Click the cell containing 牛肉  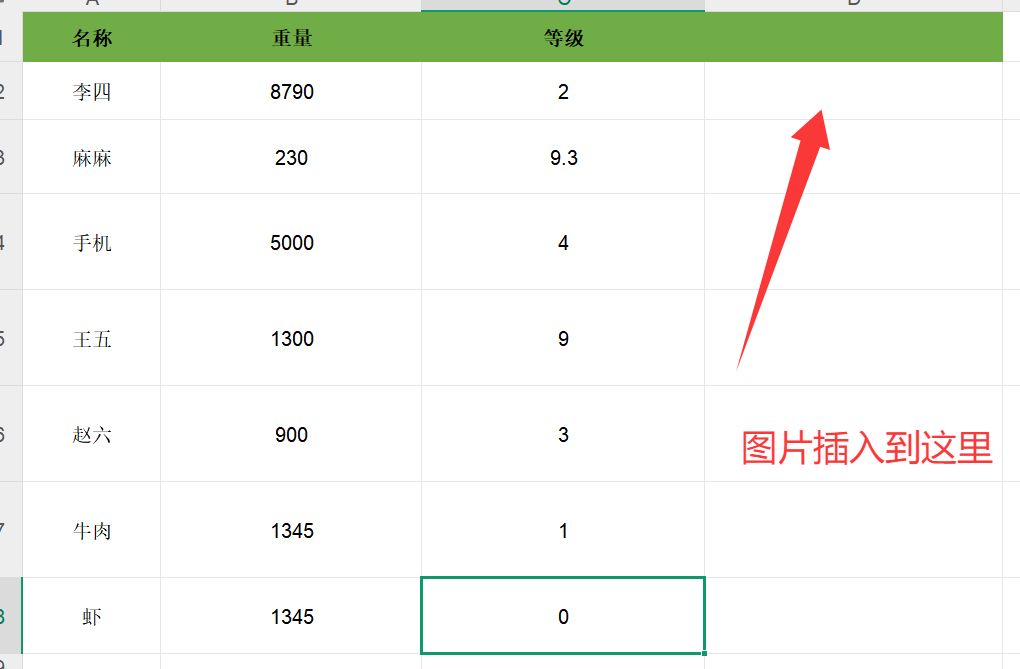tap(92, 530)
